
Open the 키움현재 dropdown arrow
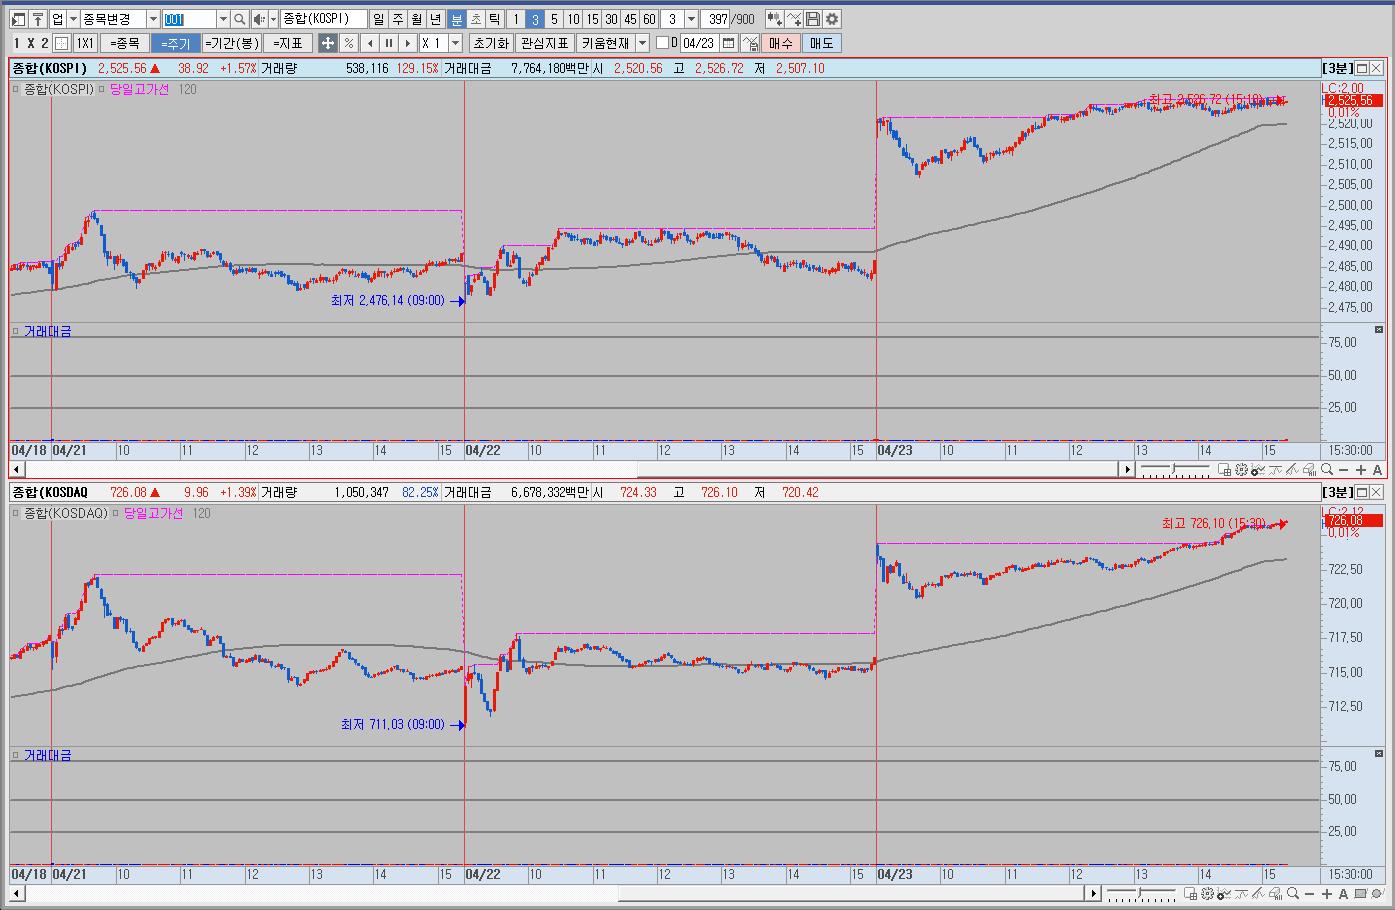[x=643, y=43]
